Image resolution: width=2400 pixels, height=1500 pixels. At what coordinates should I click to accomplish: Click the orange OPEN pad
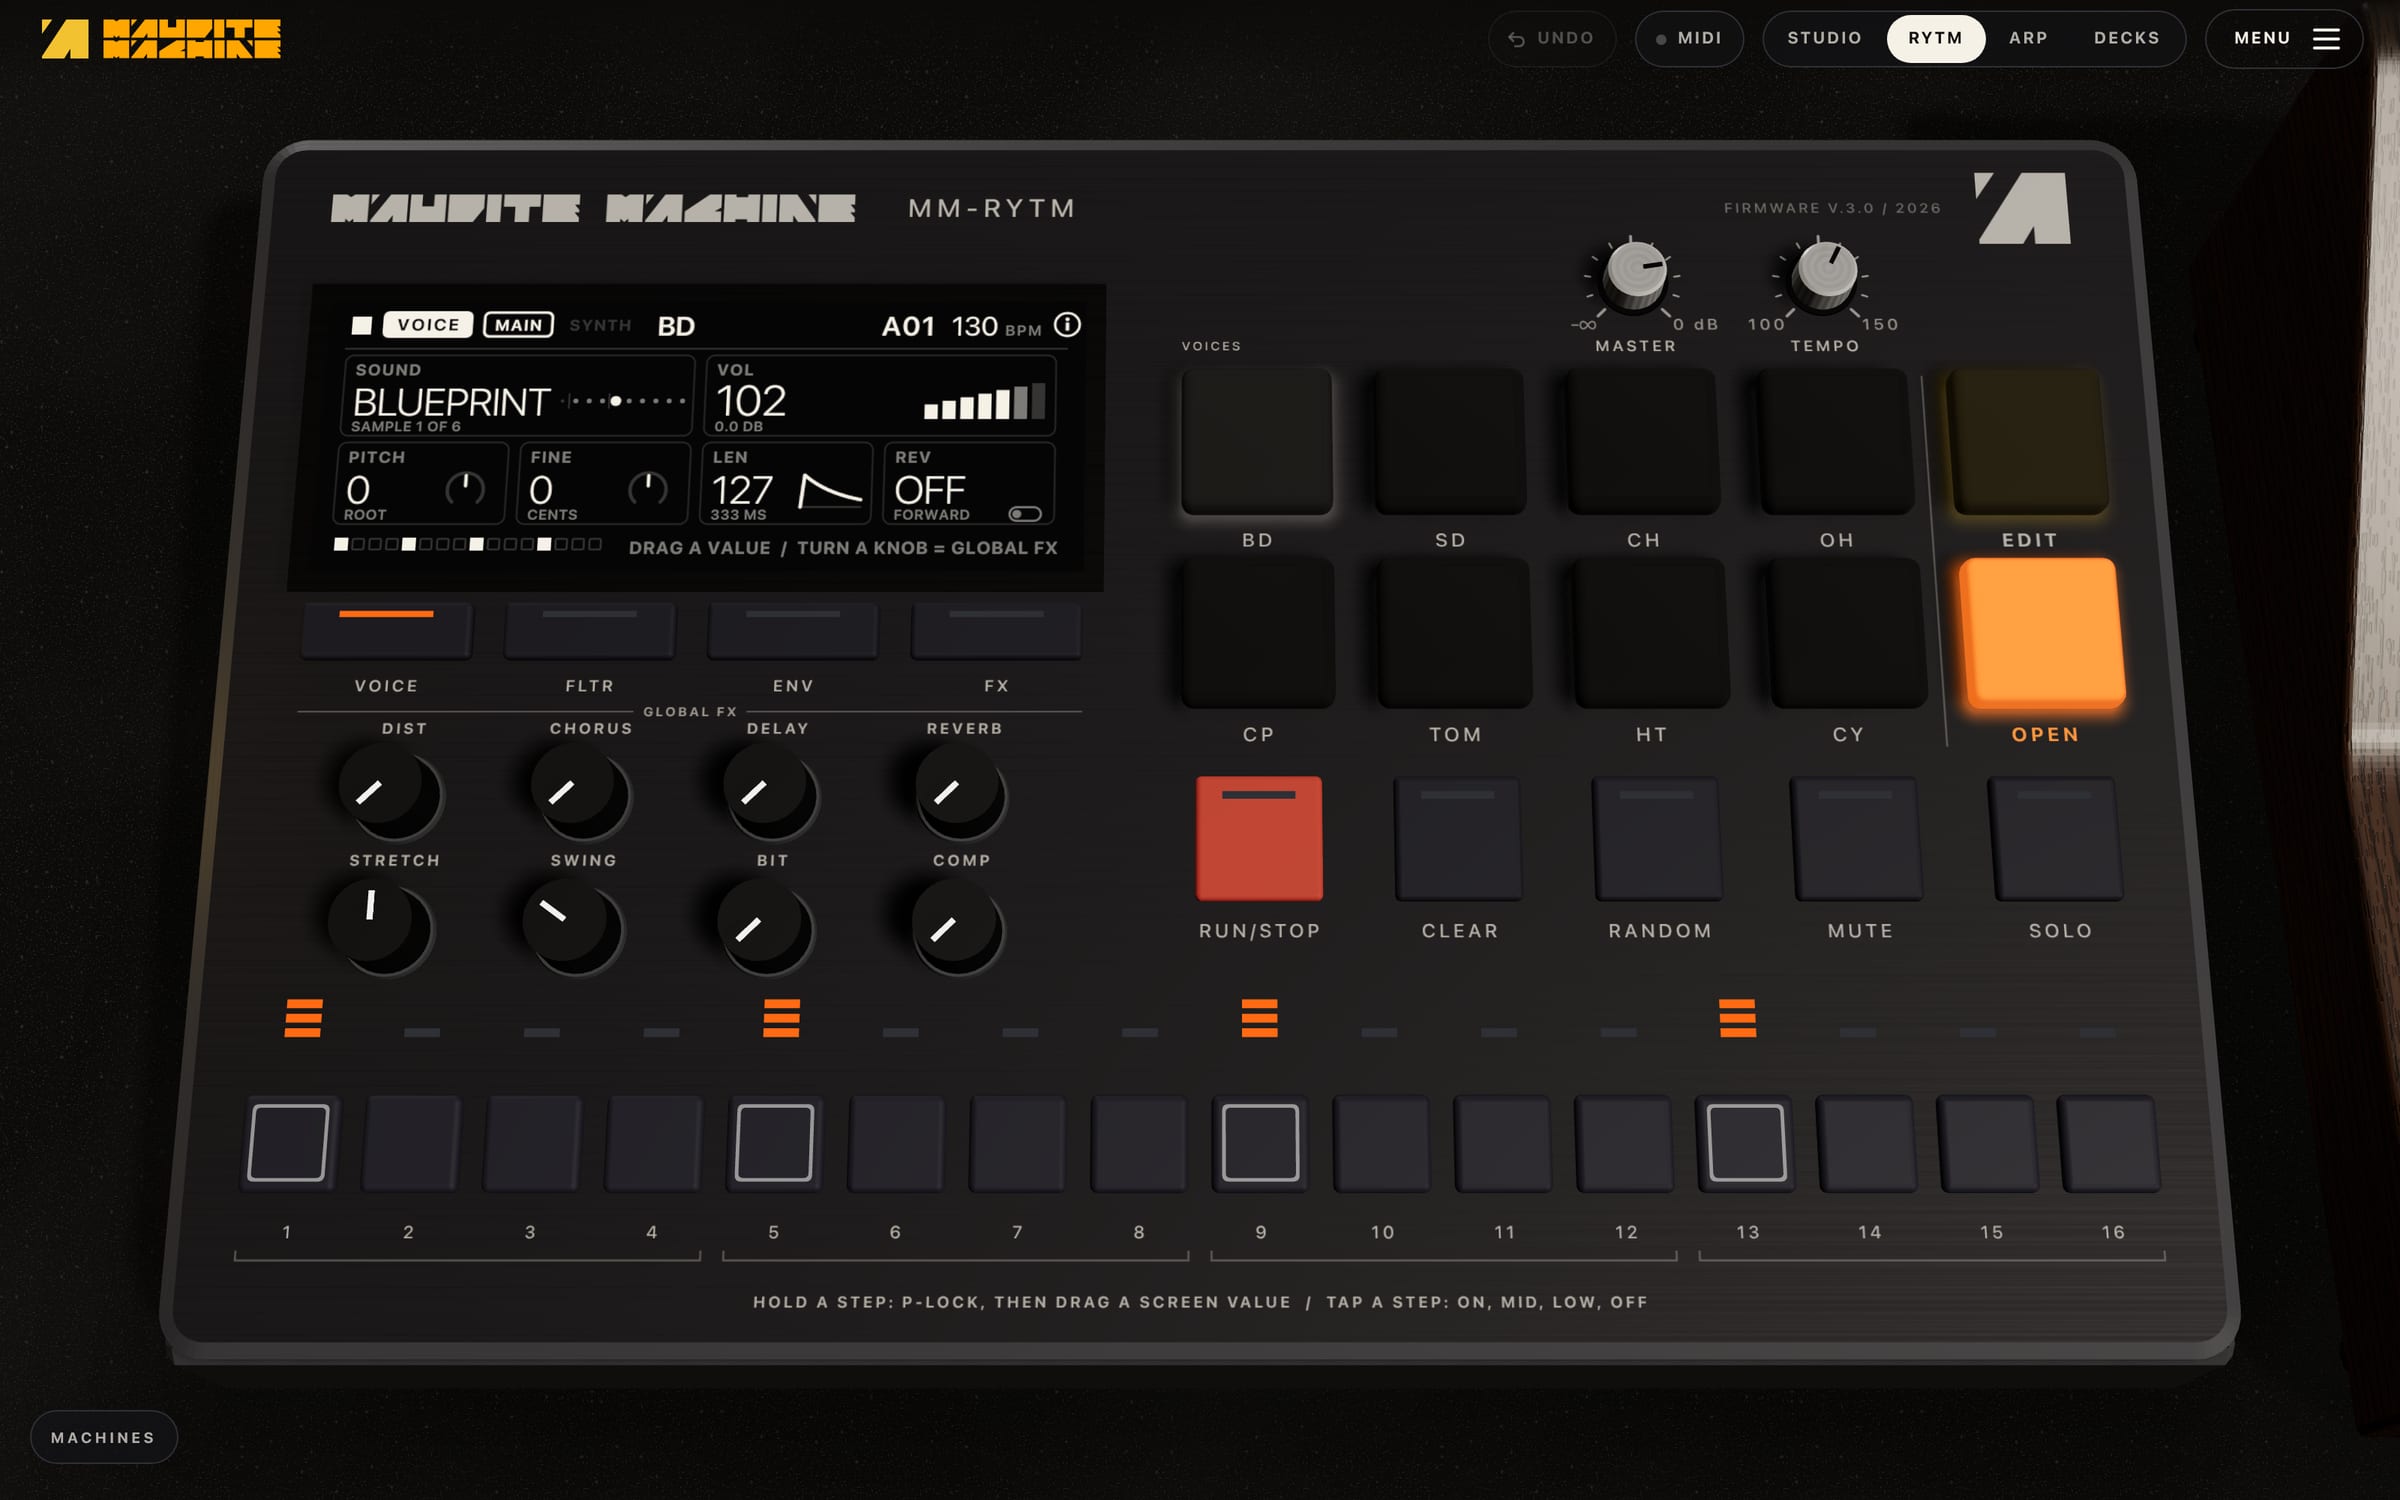click(x=2042, y=633)
